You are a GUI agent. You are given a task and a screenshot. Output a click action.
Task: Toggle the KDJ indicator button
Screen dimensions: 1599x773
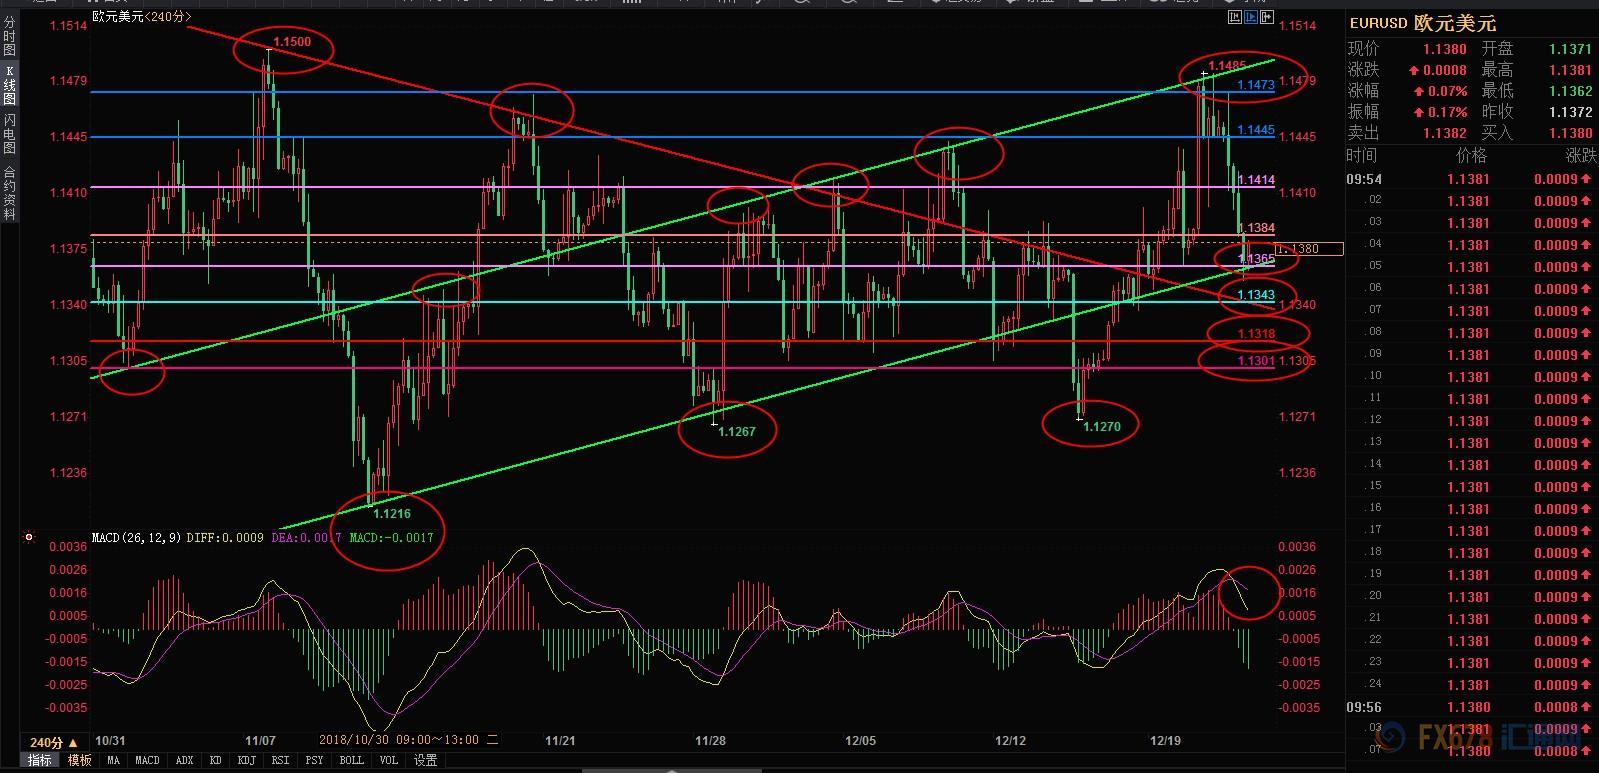click(246, 760)
